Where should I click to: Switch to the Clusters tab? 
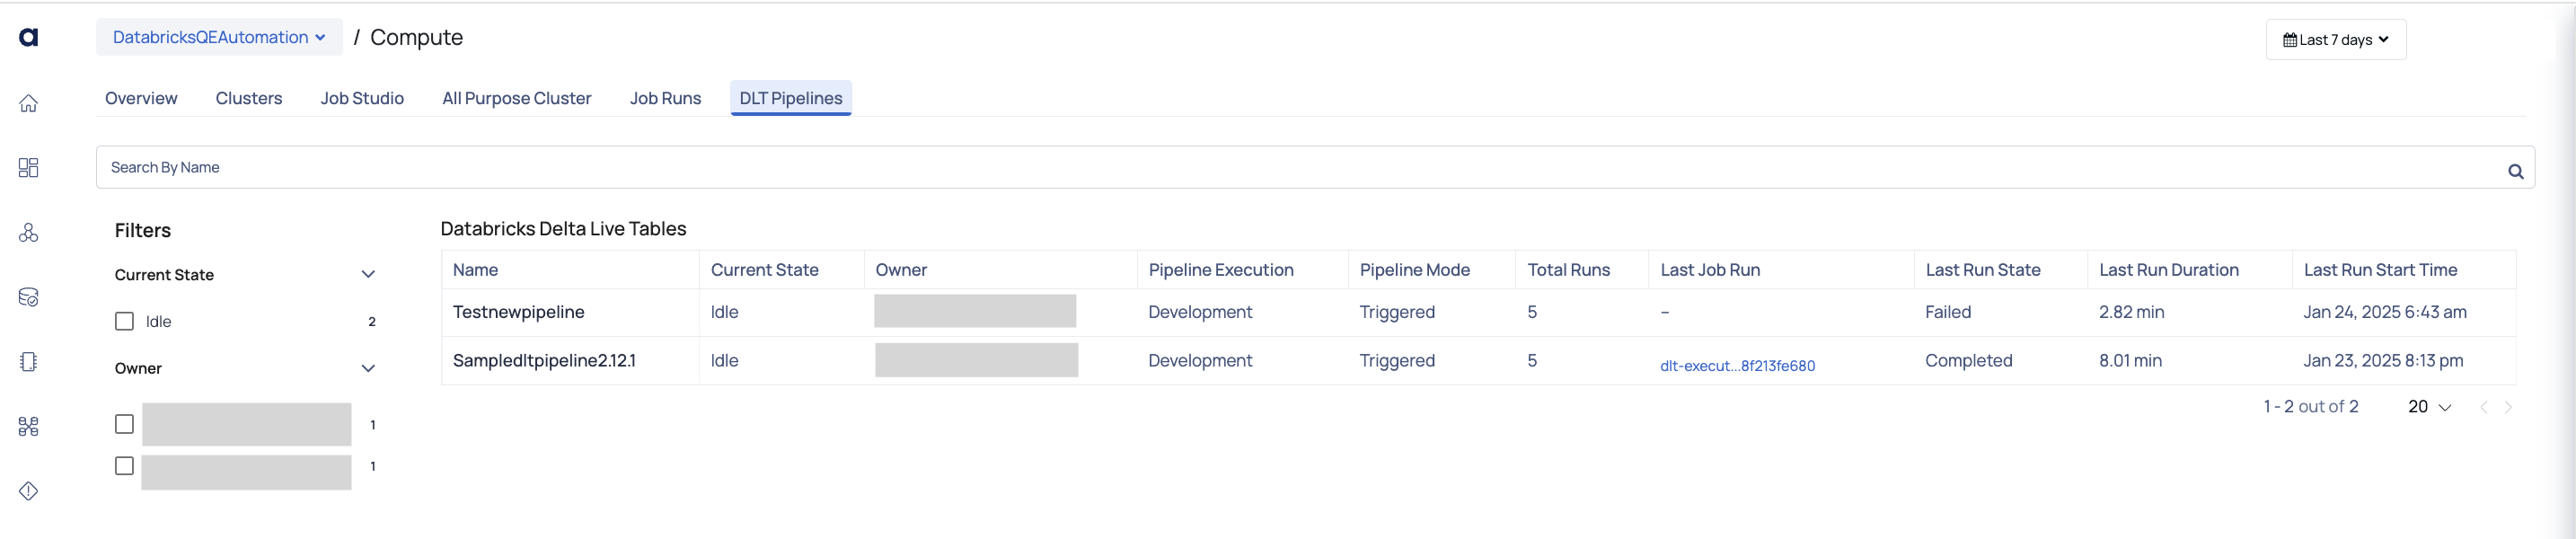click(249, 98)
